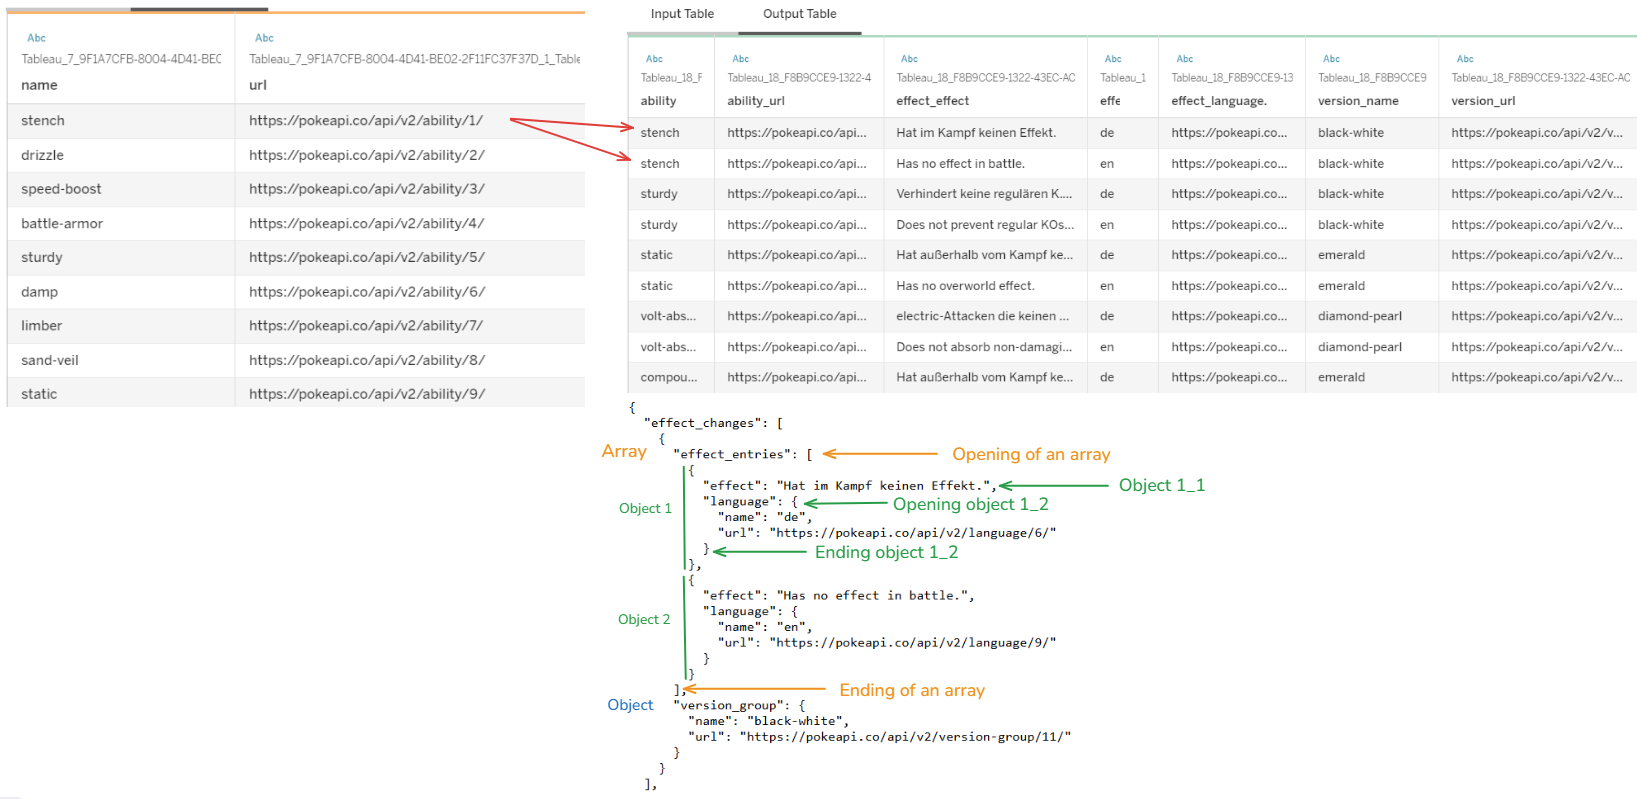Switch to the Input Table tab
The image size is (1637, 799).
(682, 14)
